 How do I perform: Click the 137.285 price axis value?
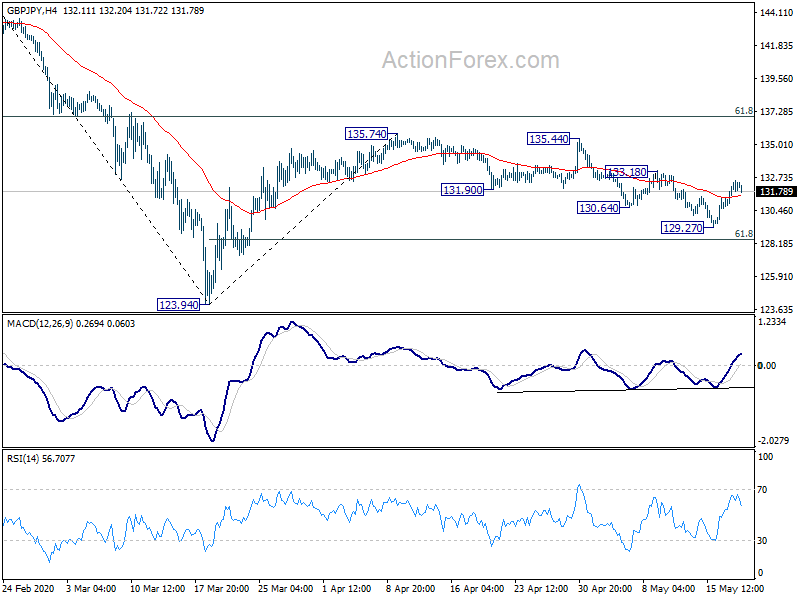coord(776,112)
